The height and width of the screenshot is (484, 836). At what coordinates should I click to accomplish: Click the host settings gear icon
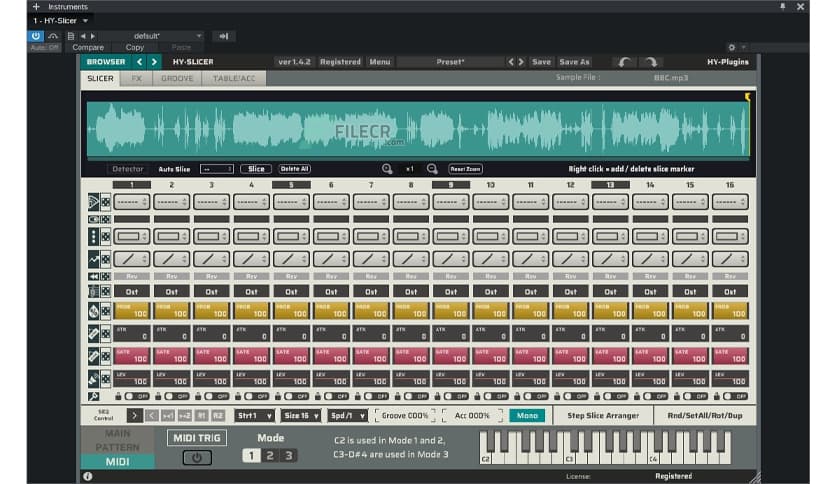(x=732, y=47)
